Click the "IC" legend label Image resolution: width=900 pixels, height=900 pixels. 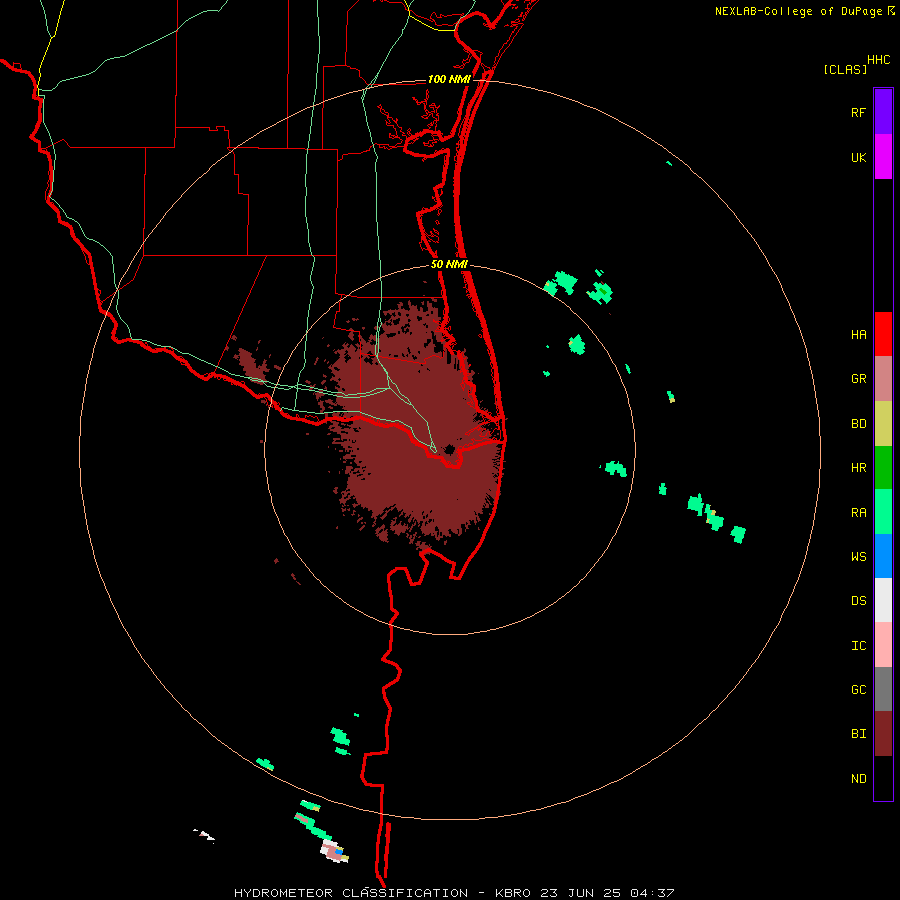(858, 646)
